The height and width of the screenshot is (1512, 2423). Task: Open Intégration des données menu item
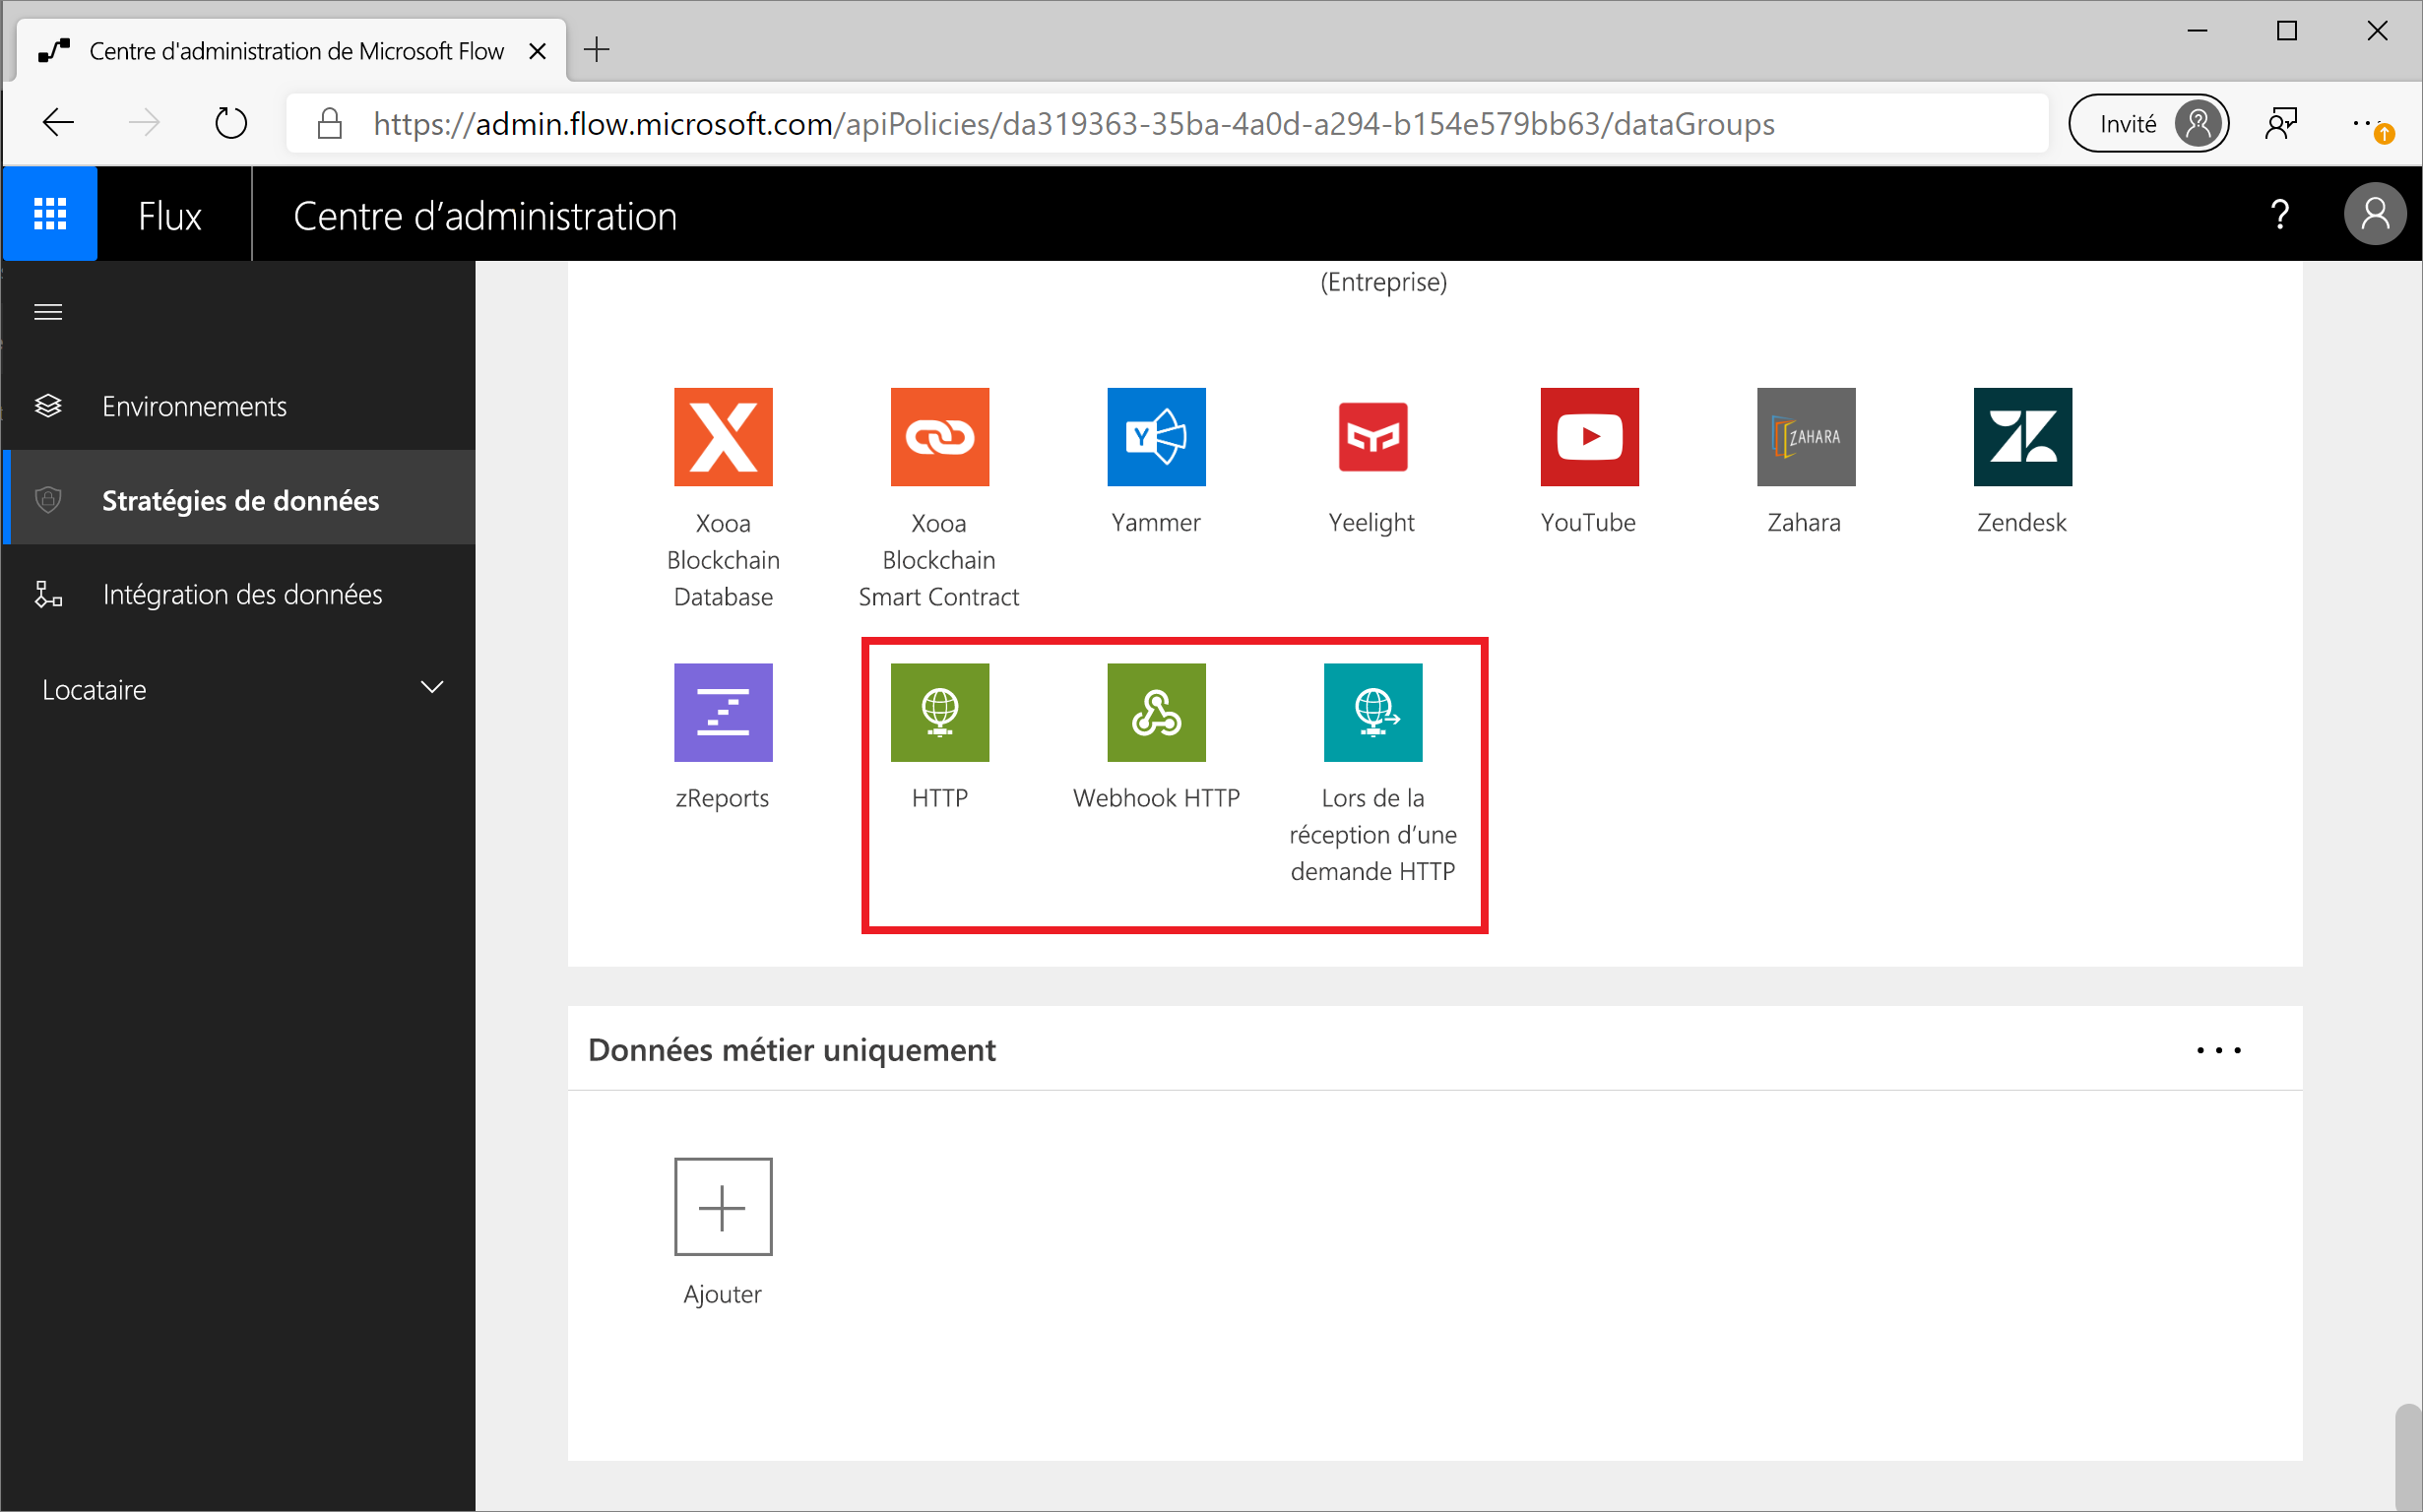[242, 594]
